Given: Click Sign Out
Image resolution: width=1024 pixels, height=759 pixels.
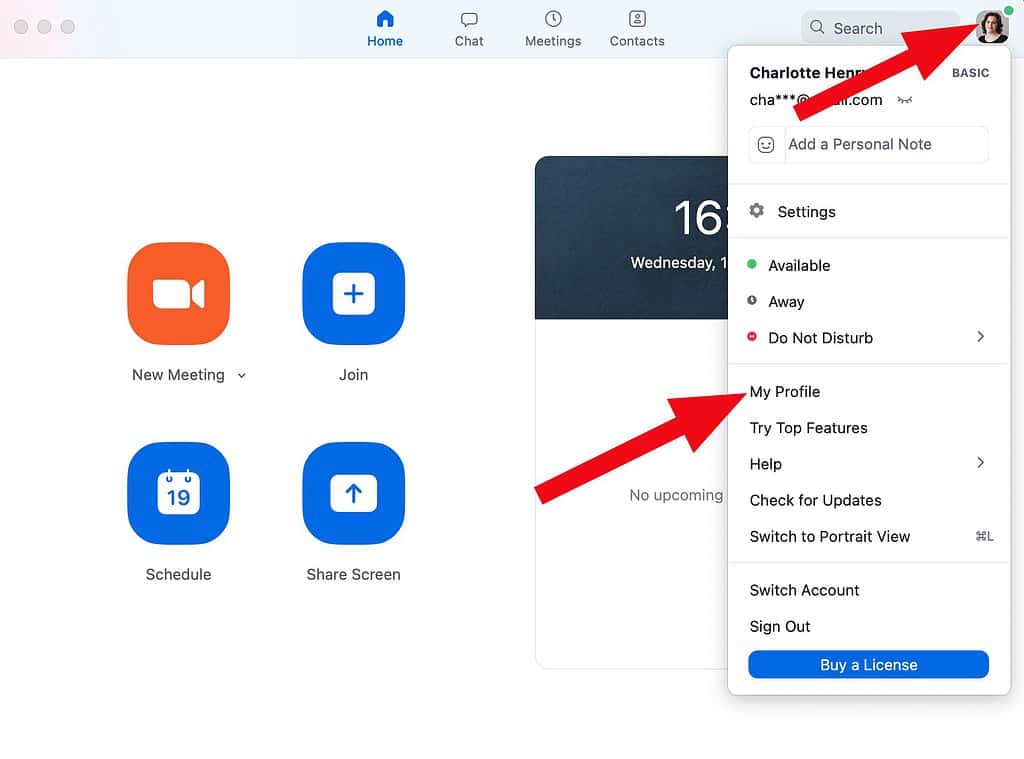Looking at the screenshot, I should (780, 627).
